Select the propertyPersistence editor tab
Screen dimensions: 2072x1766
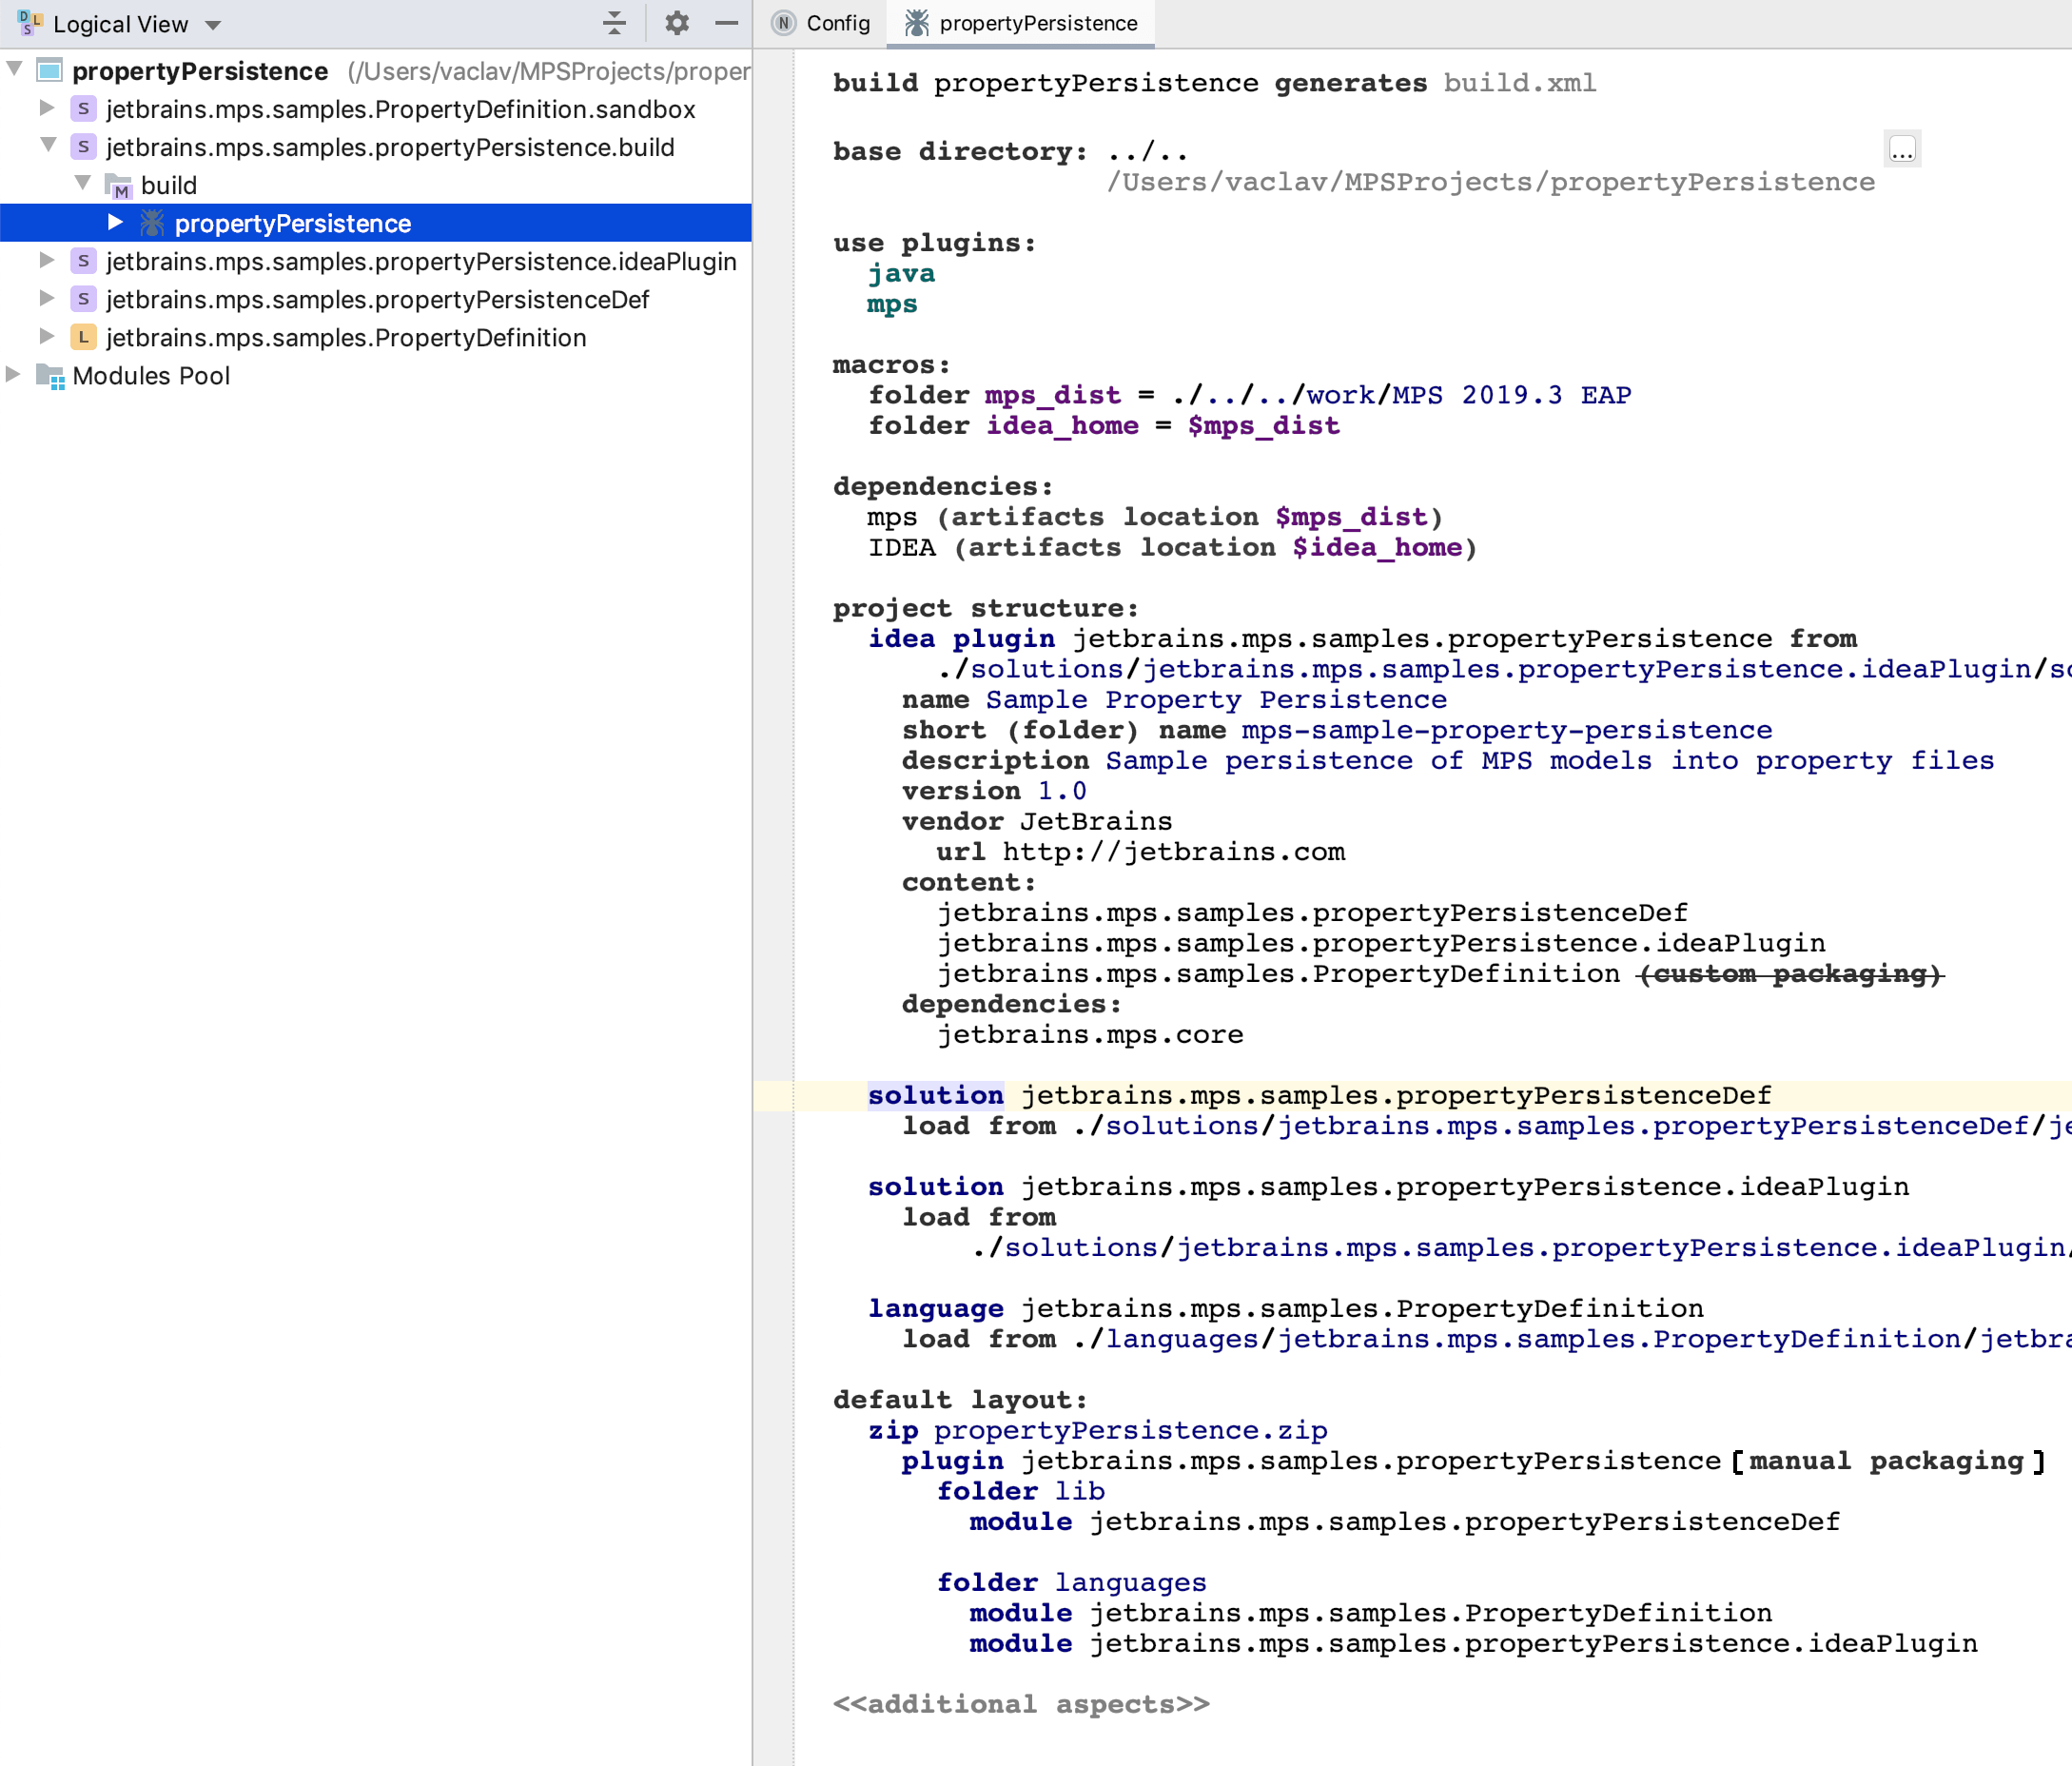[x=1021, y=23]
